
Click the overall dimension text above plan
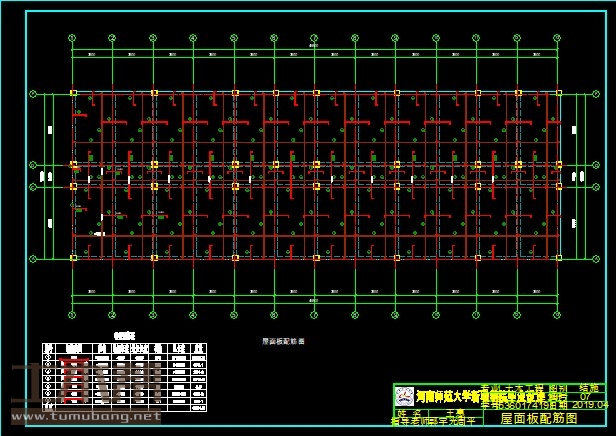[x=314, y=45]
